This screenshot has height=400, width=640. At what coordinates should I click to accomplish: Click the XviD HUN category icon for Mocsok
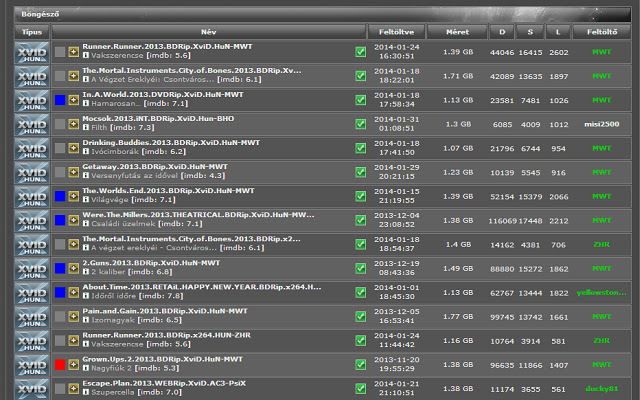(32, 122)
